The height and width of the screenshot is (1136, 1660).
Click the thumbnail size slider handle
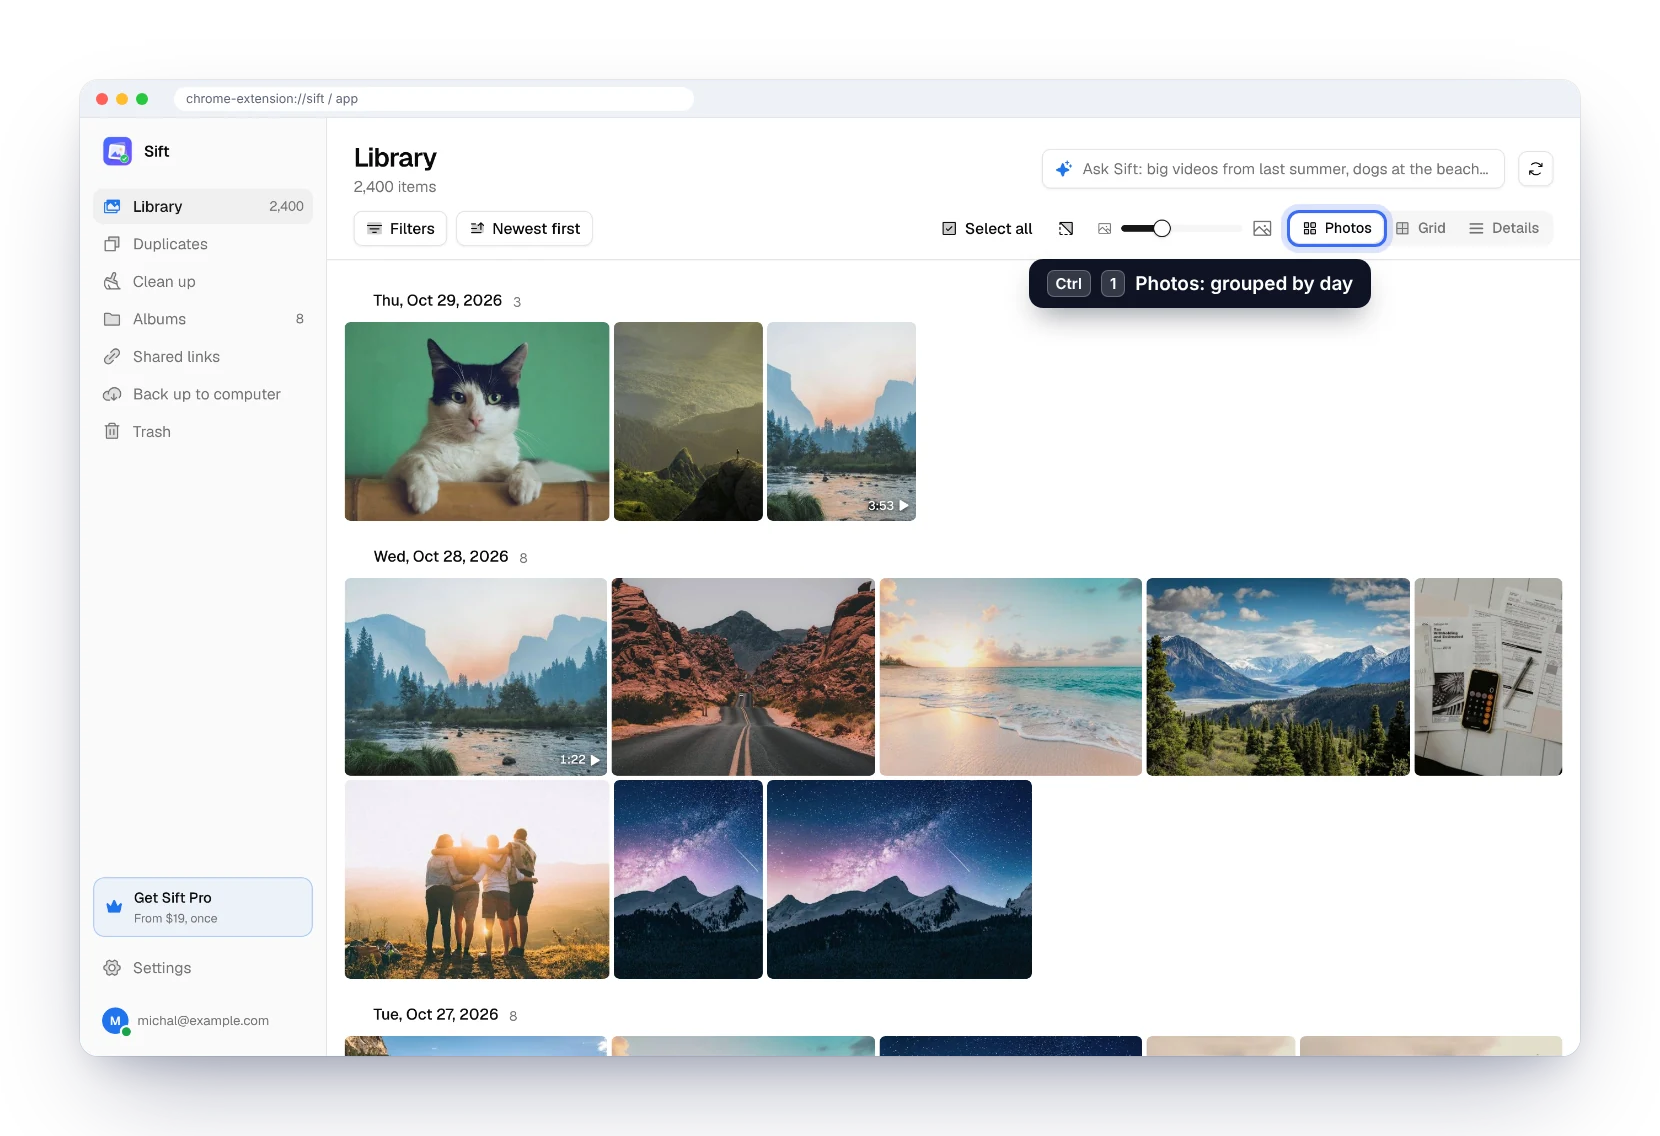tap(1161, 229)
